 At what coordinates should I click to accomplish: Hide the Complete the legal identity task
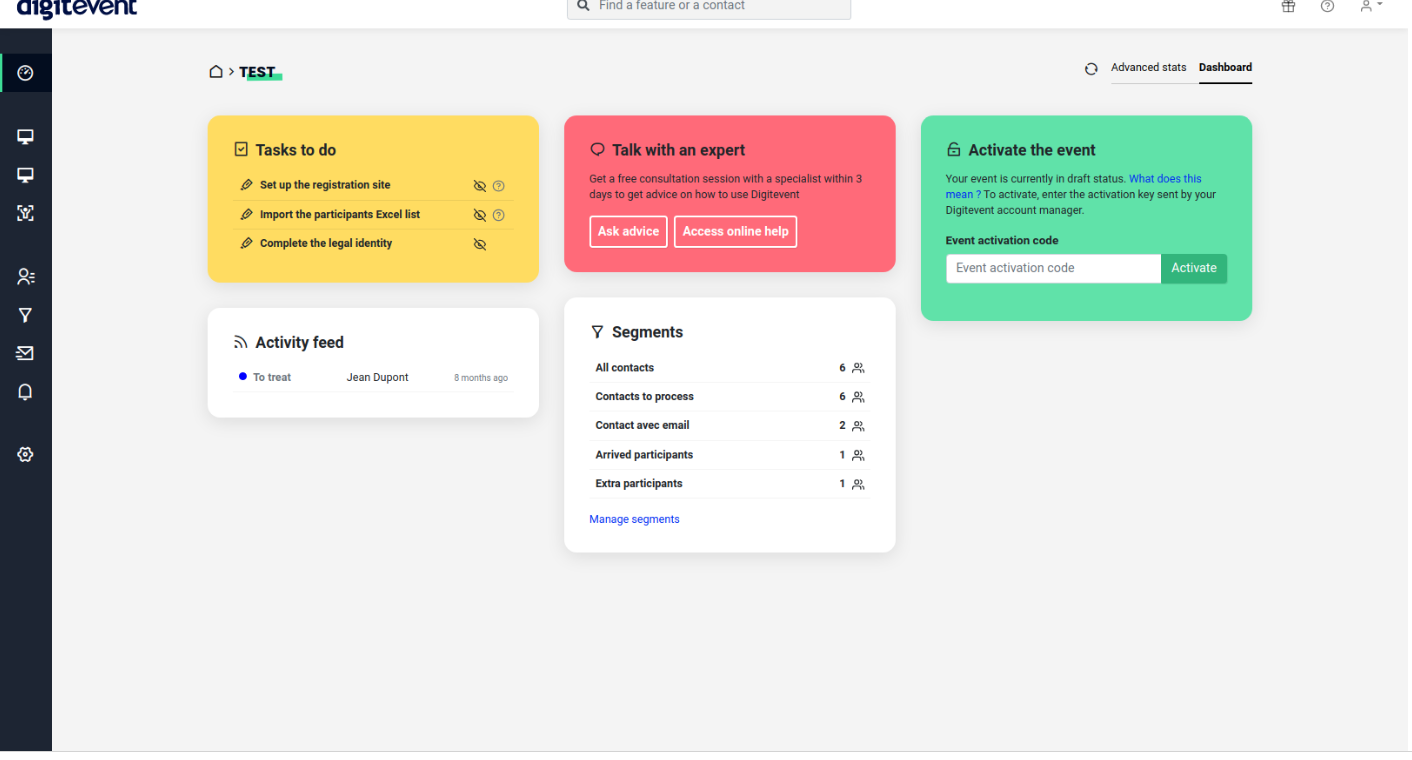(x=480, y=244)
